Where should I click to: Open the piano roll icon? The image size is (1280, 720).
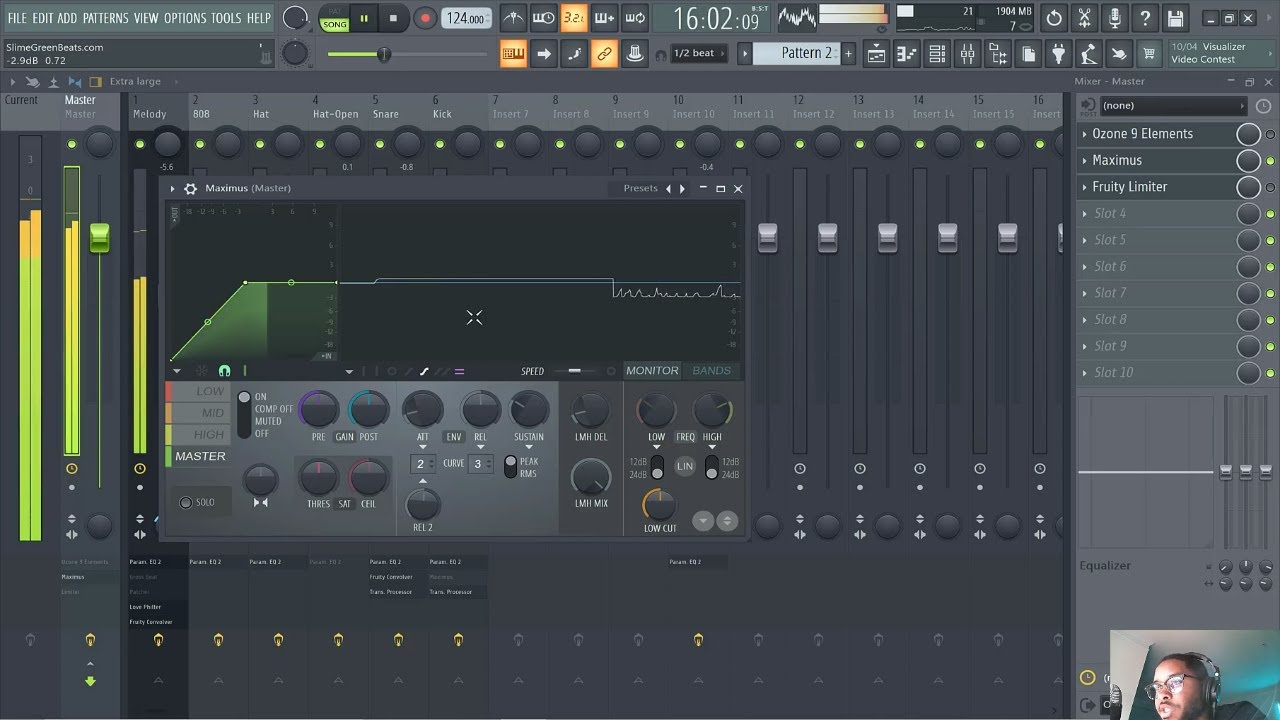click(907, 54)
